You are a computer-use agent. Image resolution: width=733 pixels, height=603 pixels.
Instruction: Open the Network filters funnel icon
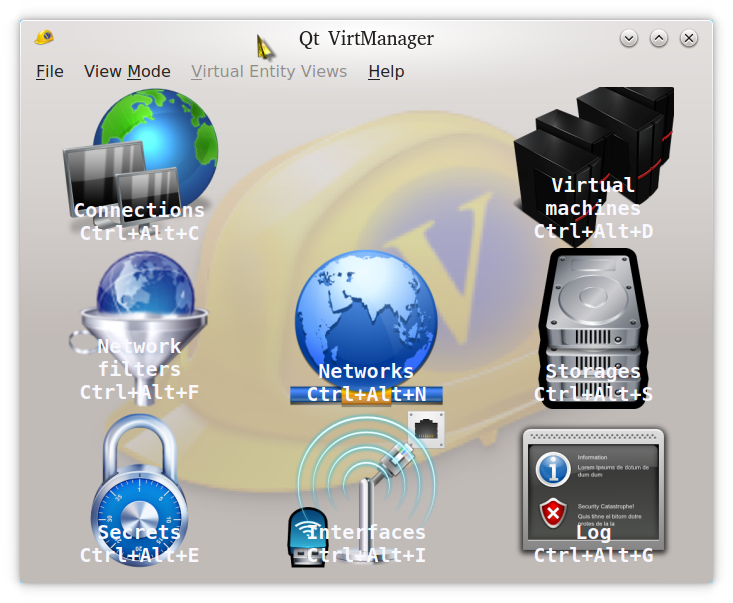tap(139, 328)
